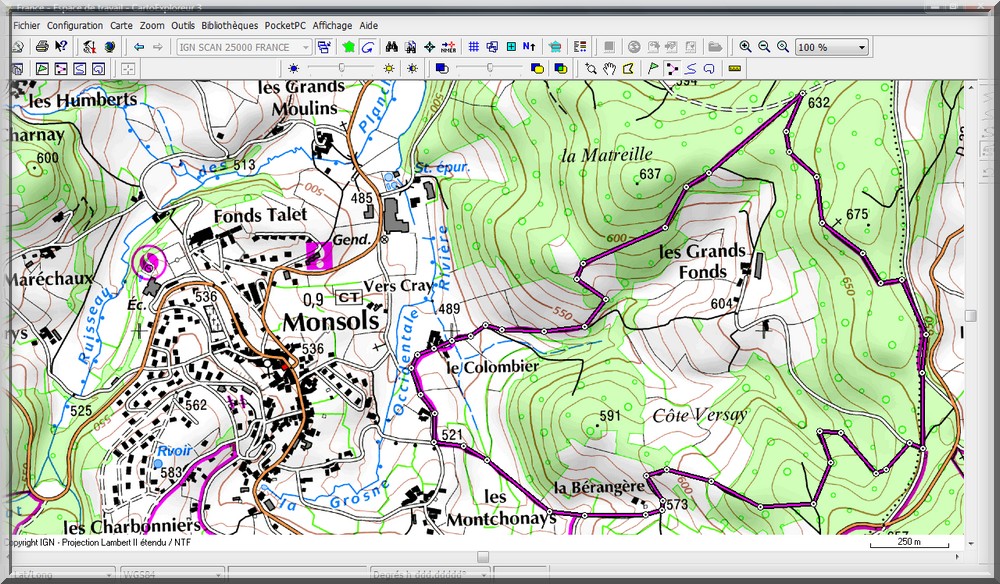The width and height of the screenshot is (1000, 584).
Task: Click the 'la Bérangère' map label
Action: point(599,488)
